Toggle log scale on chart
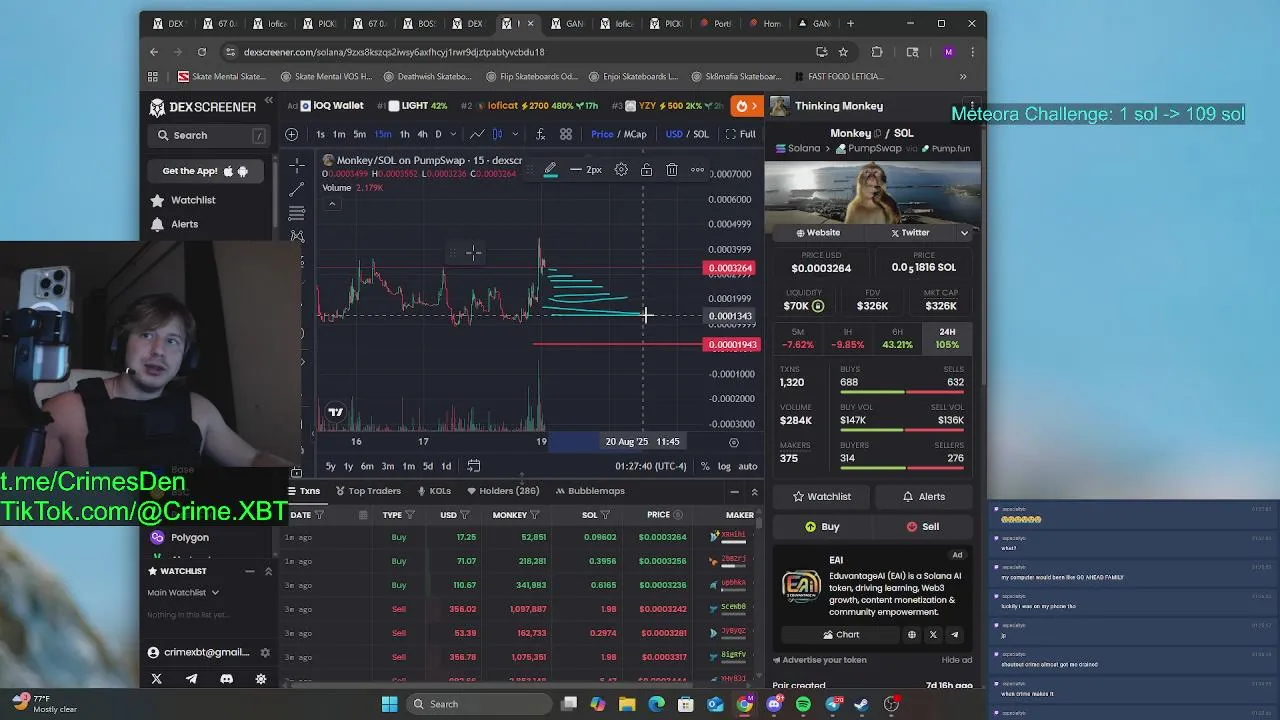This screenshot has width=1280, height=720. (x=724, y=466)
